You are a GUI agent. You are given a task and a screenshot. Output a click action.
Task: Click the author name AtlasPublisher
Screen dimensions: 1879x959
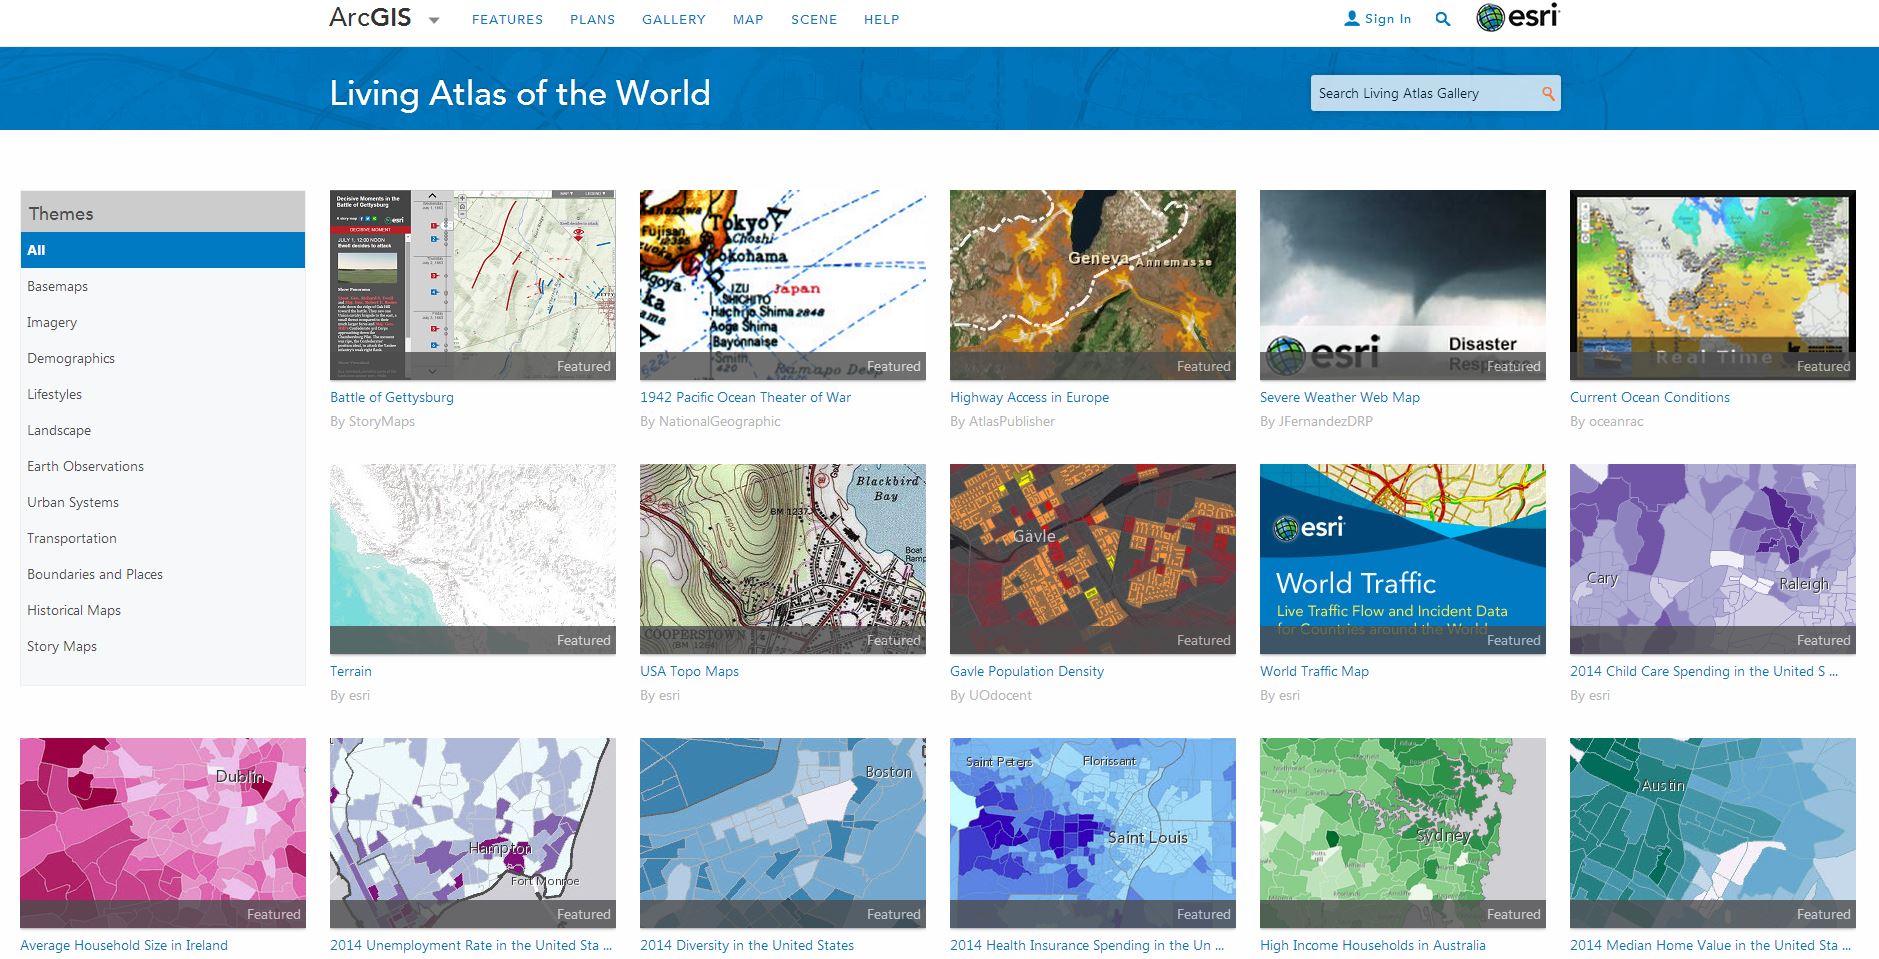point(1011,421)
